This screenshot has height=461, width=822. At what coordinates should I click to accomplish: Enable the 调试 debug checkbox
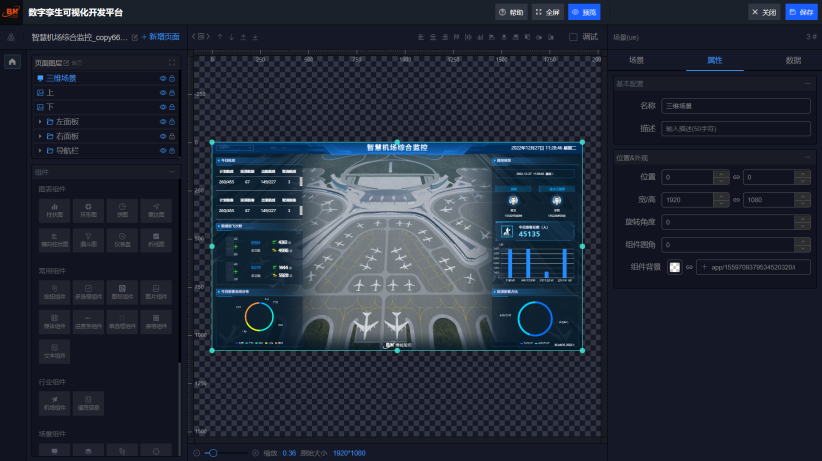click(x=573, y=36)
